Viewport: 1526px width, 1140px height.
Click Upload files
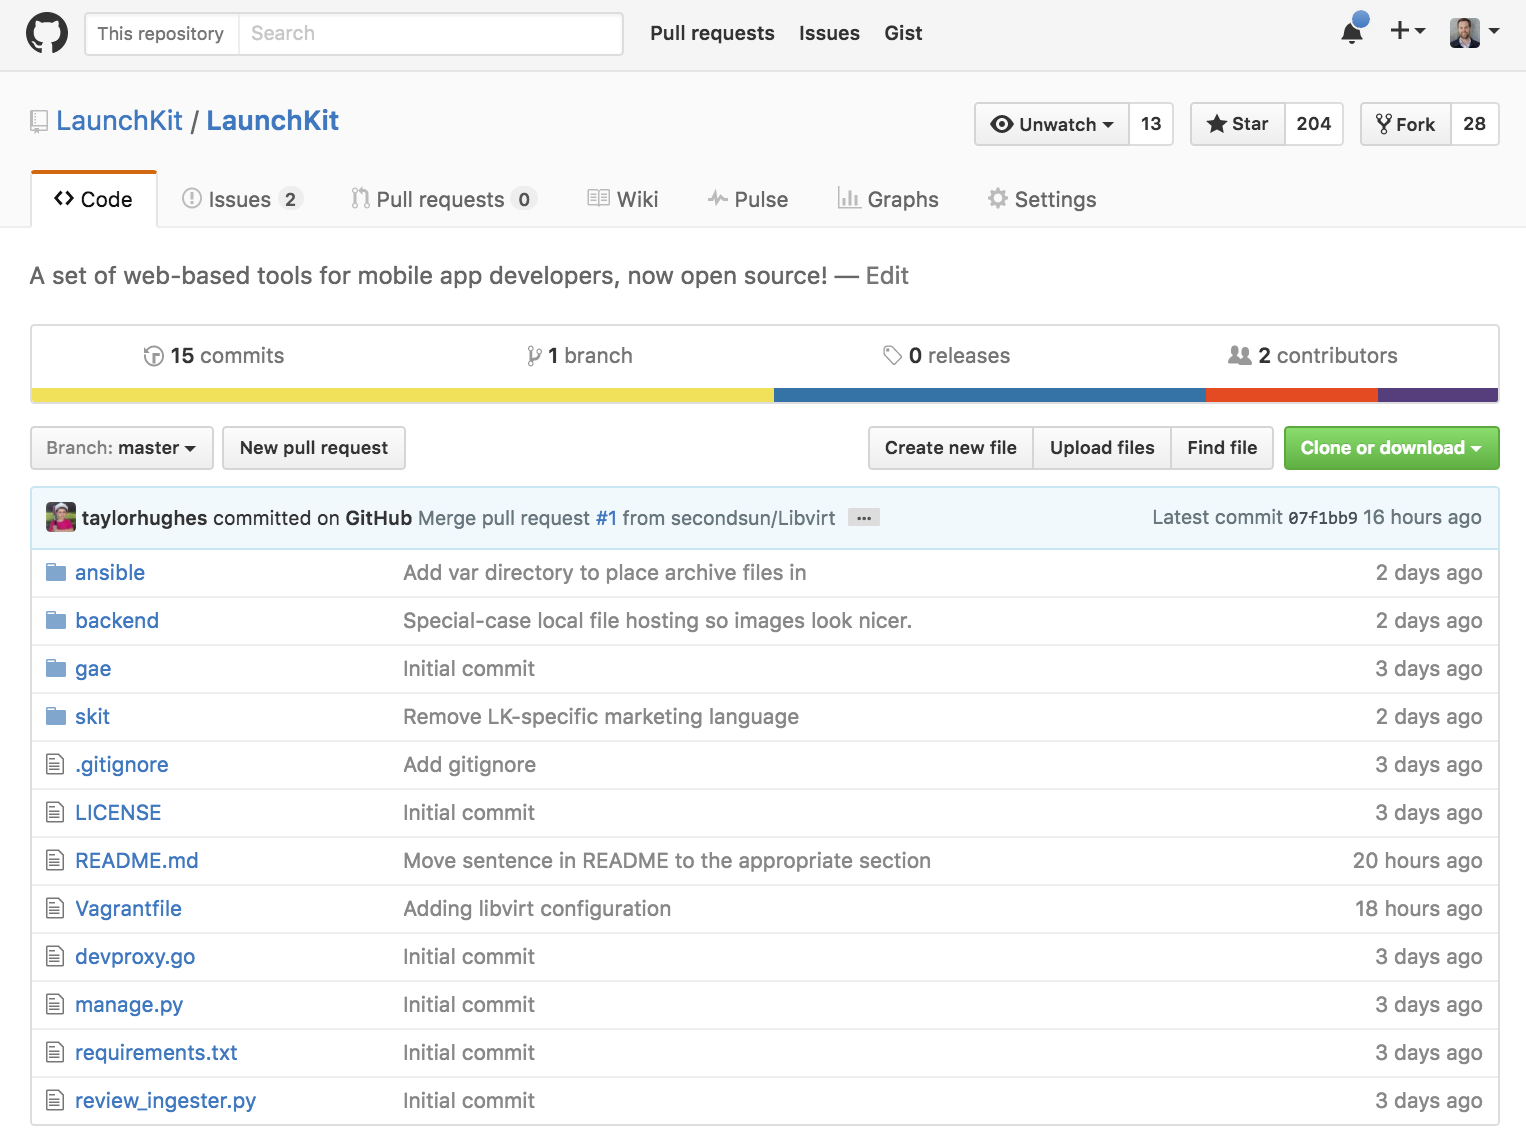tap(1102, 448)
